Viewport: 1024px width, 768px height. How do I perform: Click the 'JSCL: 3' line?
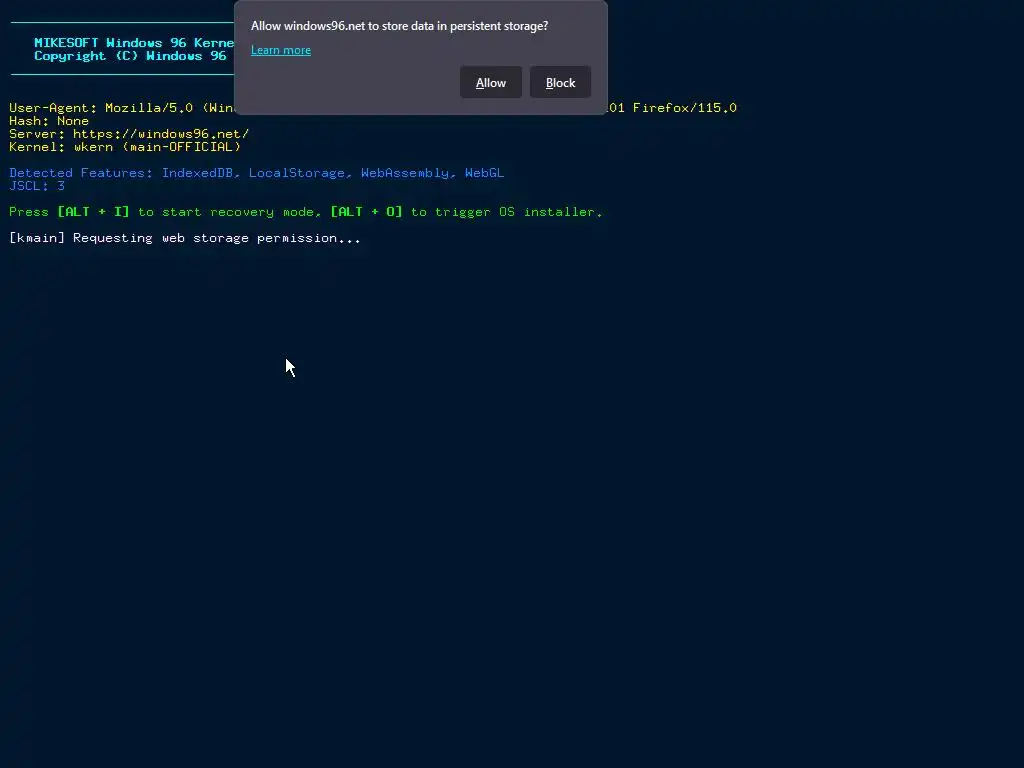(x=37, y=186)
